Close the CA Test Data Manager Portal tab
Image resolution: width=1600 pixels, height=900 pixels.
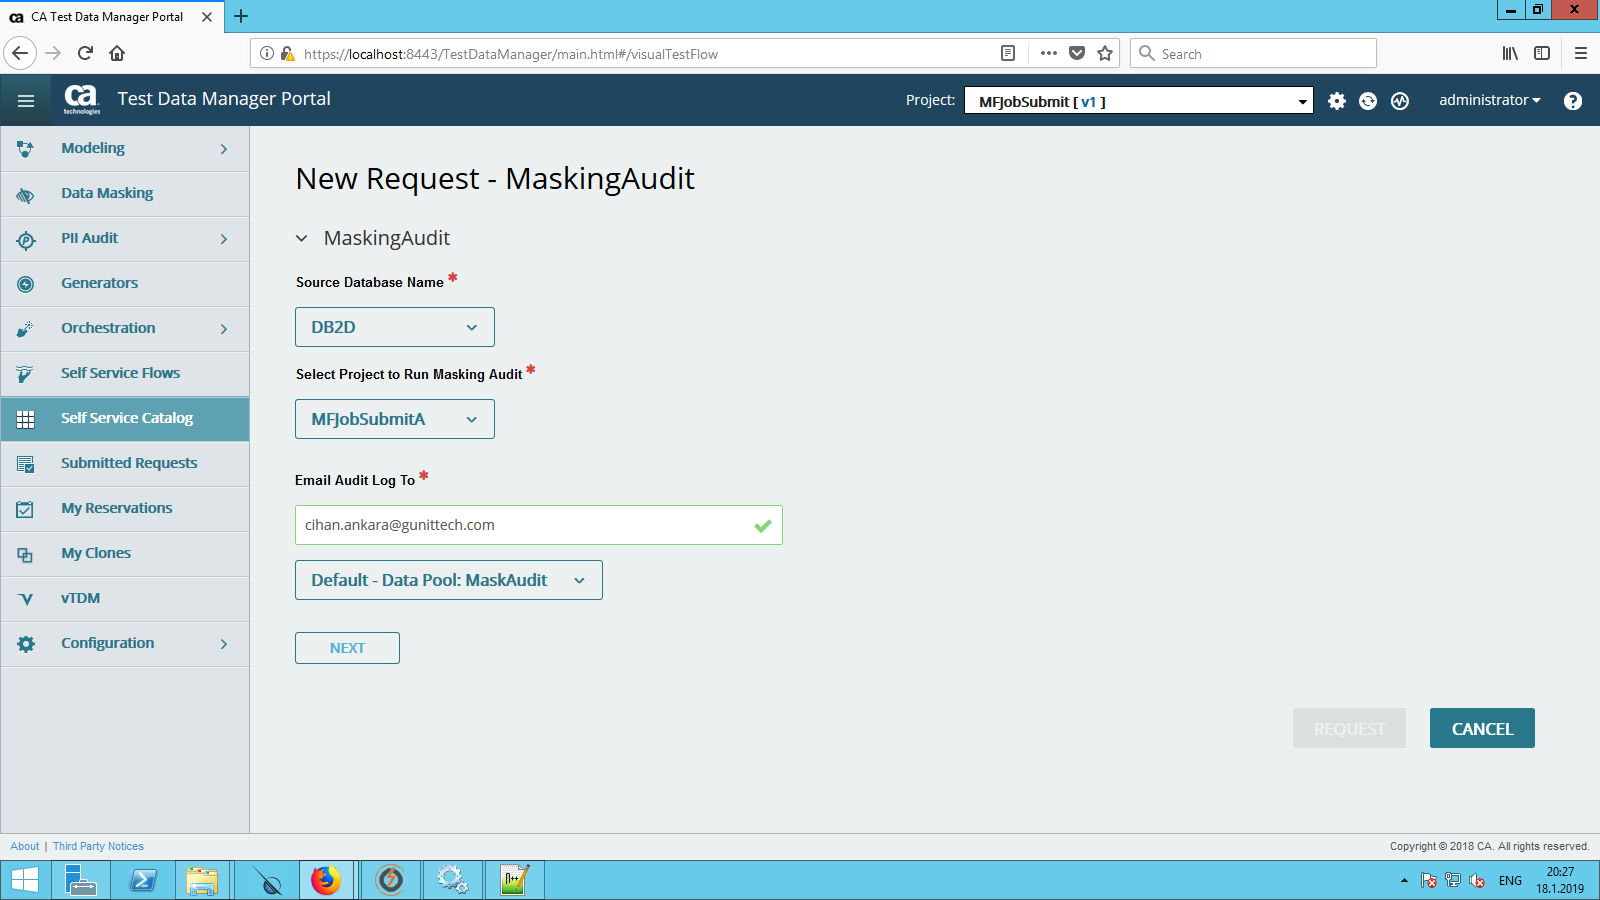207,17
